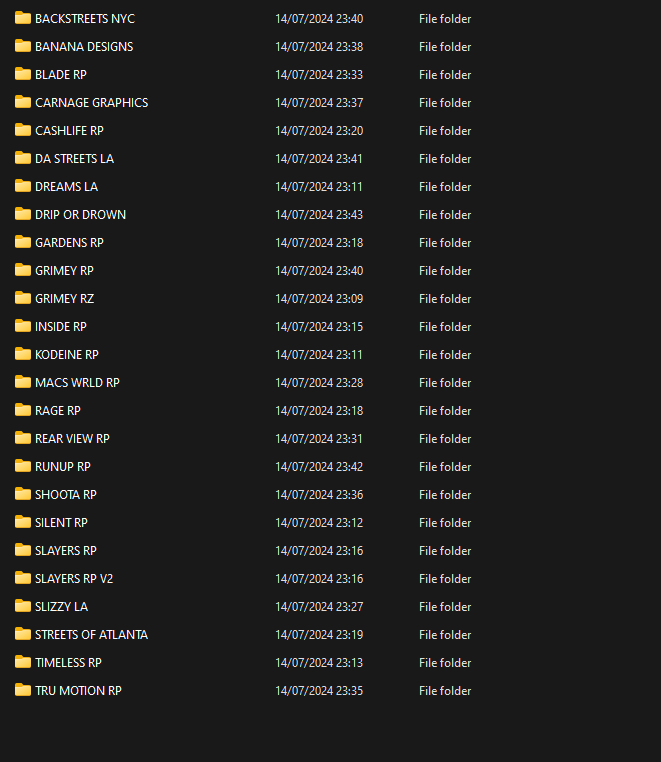Click the date '14/07/2024 23:13'

(319, 663)
